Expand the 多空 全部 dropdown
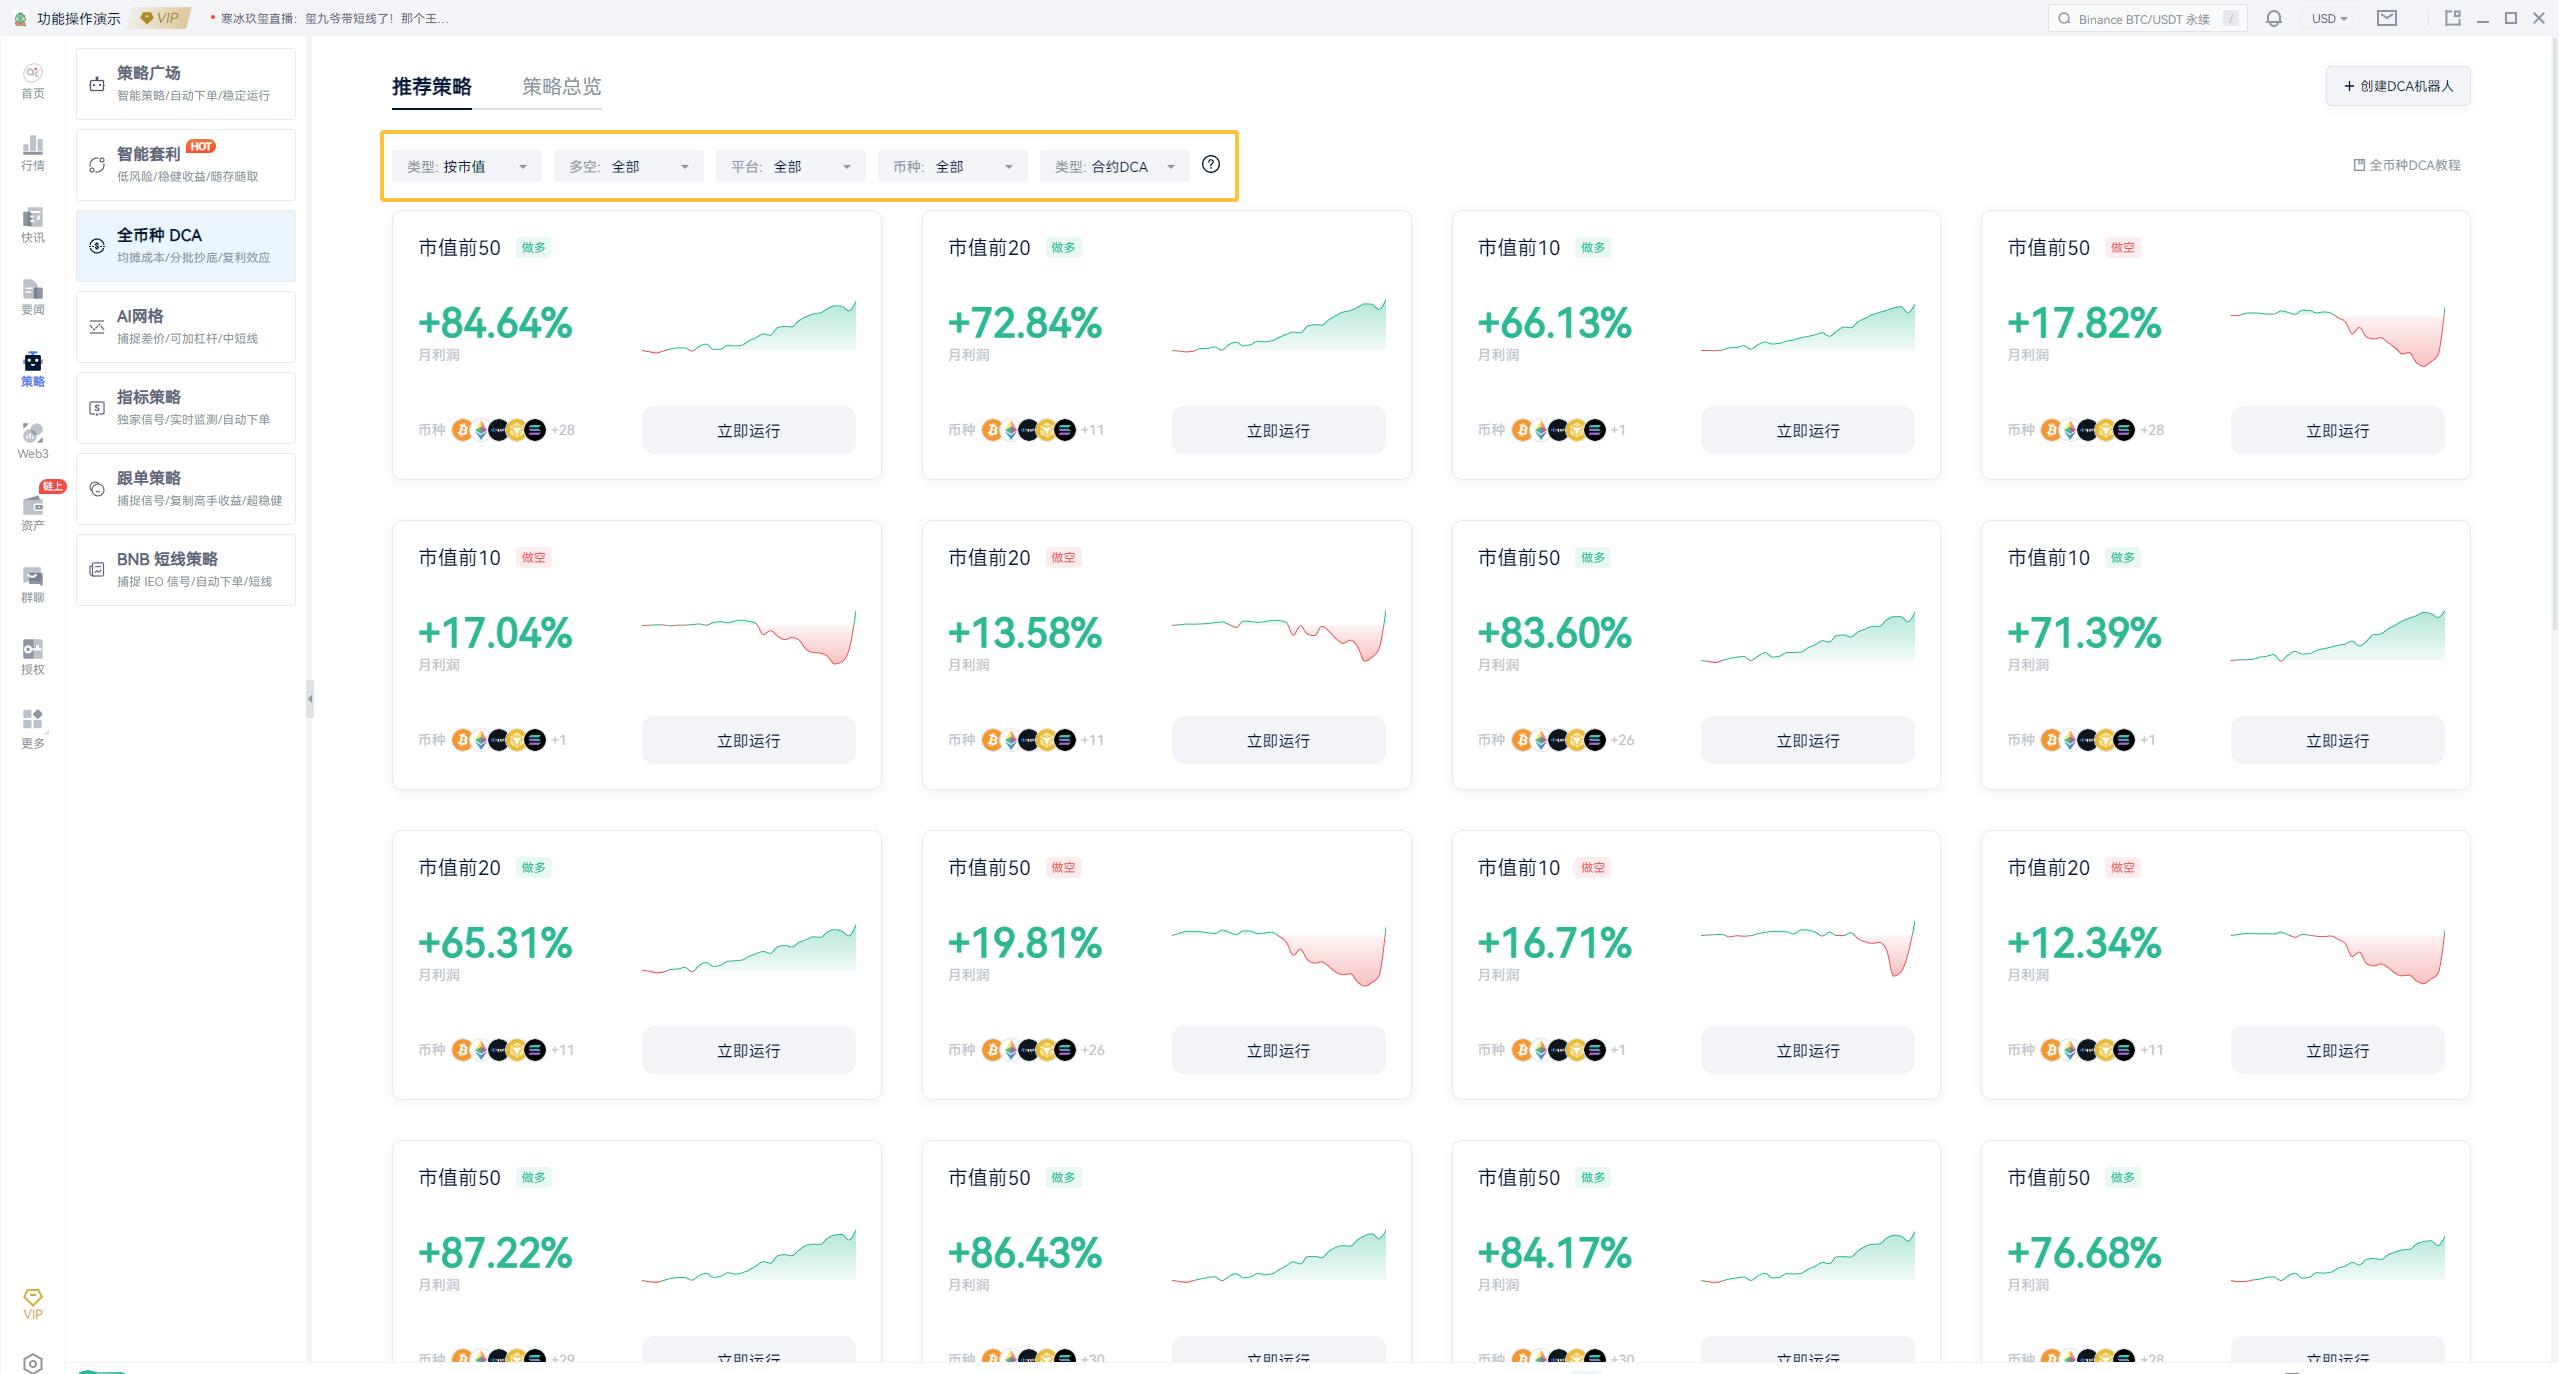This screenshot has width=2559, height=1374. click(628, 166)
